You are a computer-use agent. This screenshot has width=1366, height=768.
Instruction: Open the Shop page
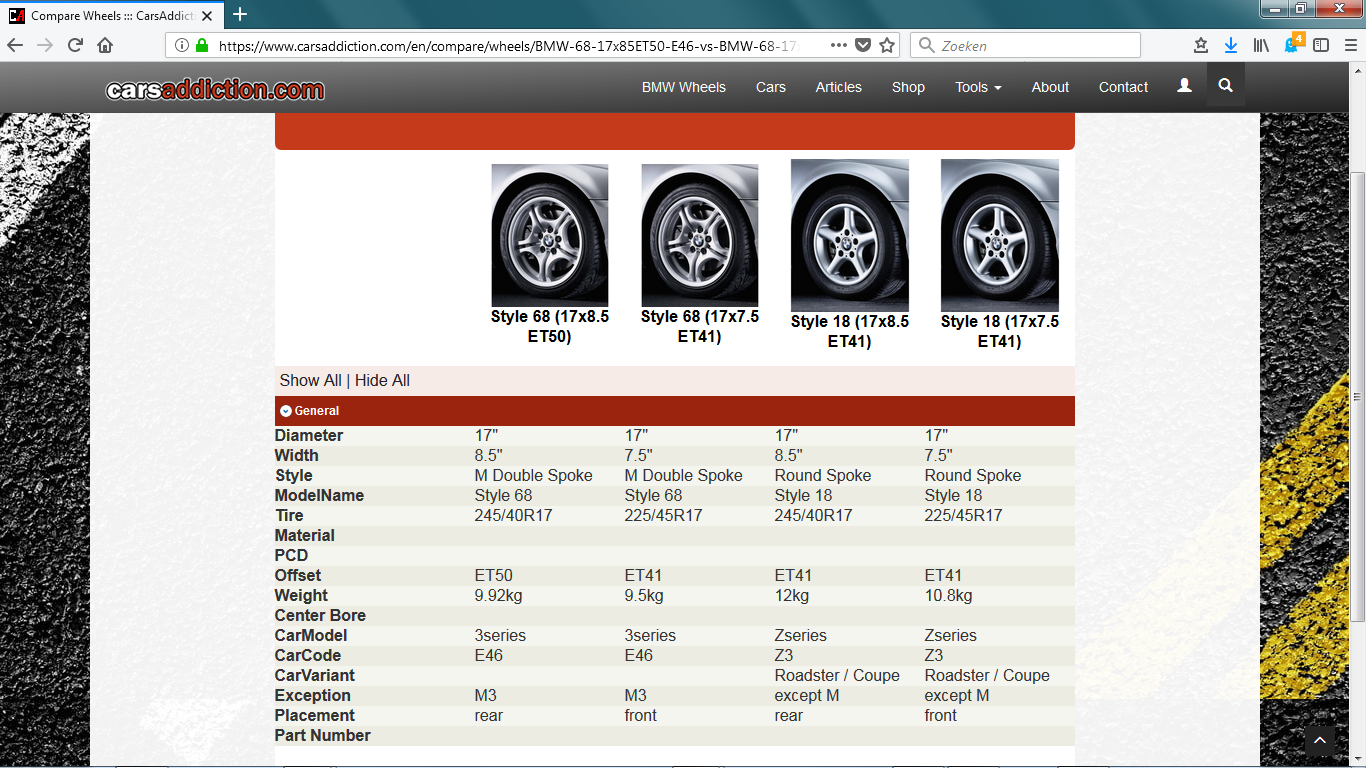(x=908, y=87)
